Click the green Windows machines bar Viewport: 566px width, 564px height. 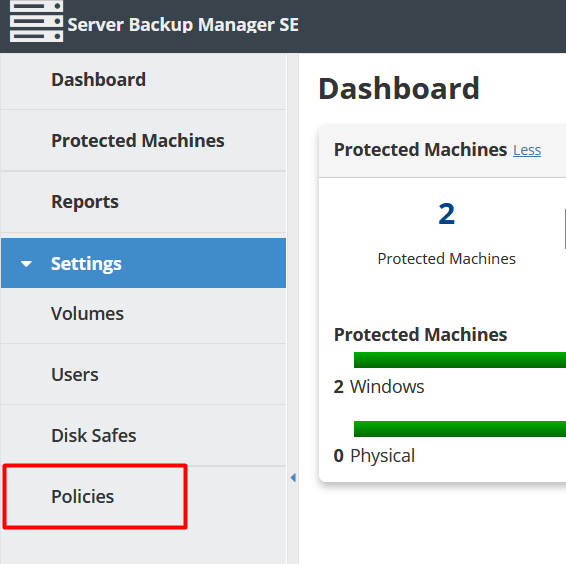pyautogui.click(x=460, y=360)
